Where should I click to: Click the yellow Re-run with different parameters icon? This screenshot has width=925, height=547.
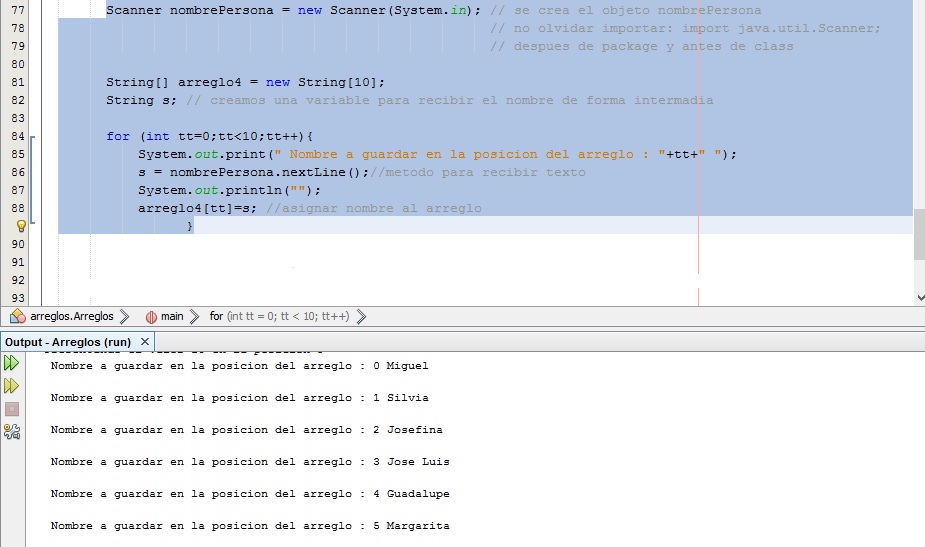pyautogui.click(x=12, y=386)
